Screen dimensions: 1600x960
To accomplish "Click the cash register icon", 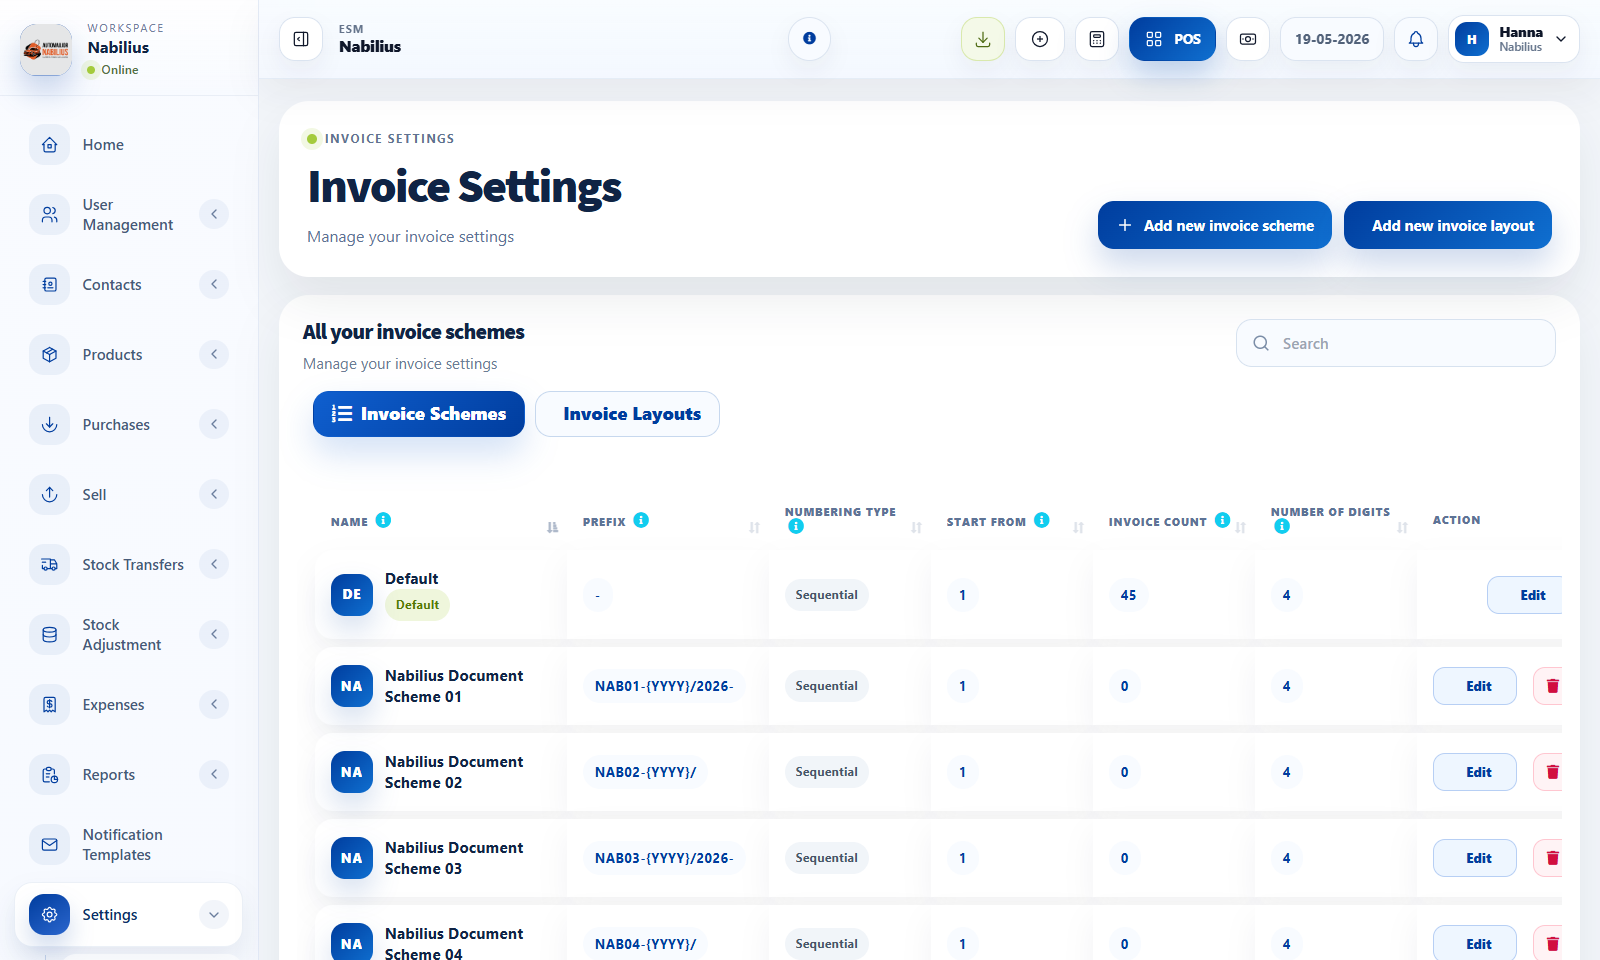I will (1248, 39).
